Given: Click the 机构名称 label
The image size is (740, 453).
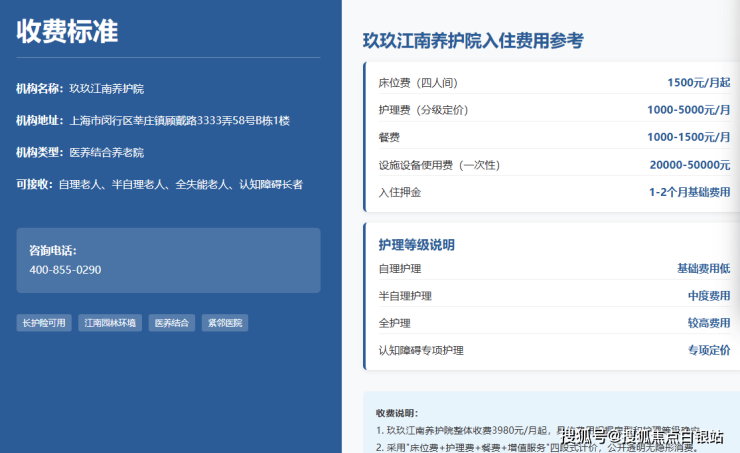Looking at the screenshot, I should point(40,88).
